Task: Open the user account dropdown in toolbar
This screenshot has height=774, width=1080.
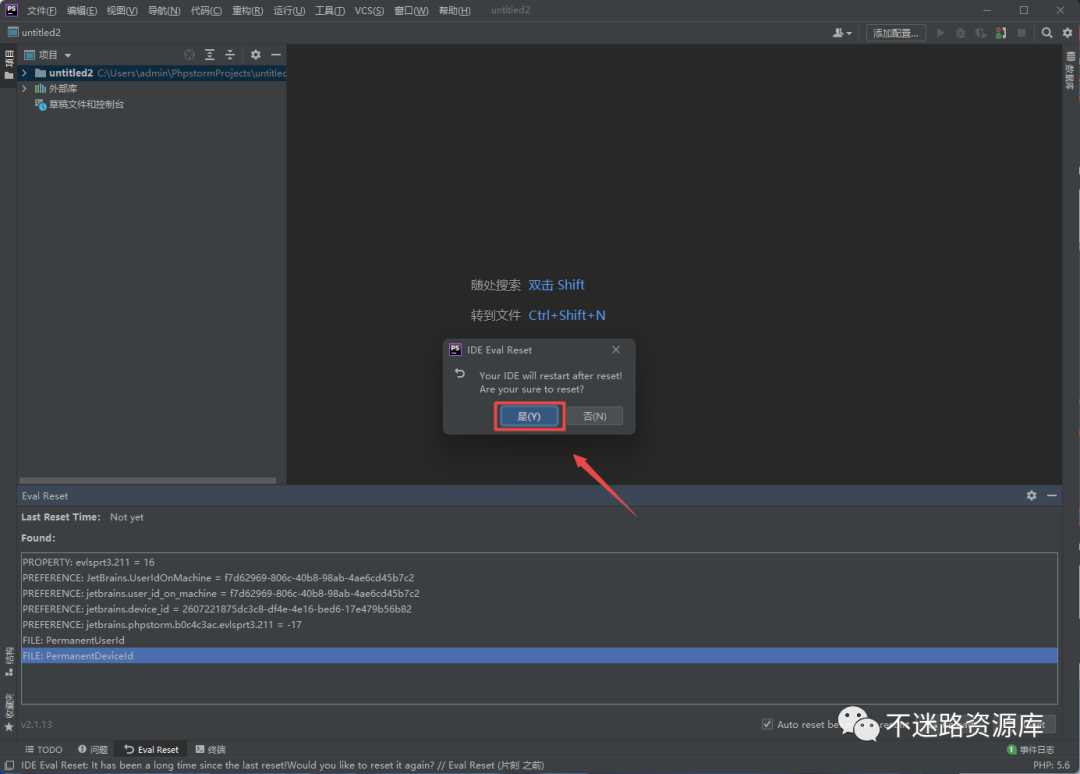Action: (842, 33)
